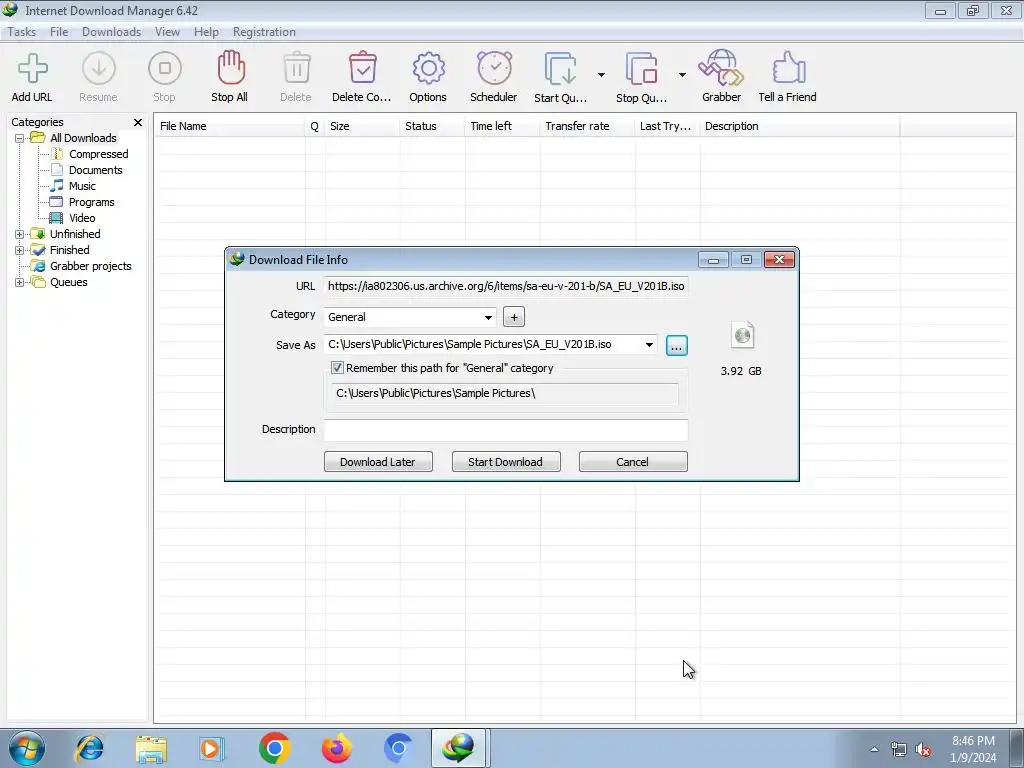
Task: Click the Start Queue icon
Action: [560, 69]
